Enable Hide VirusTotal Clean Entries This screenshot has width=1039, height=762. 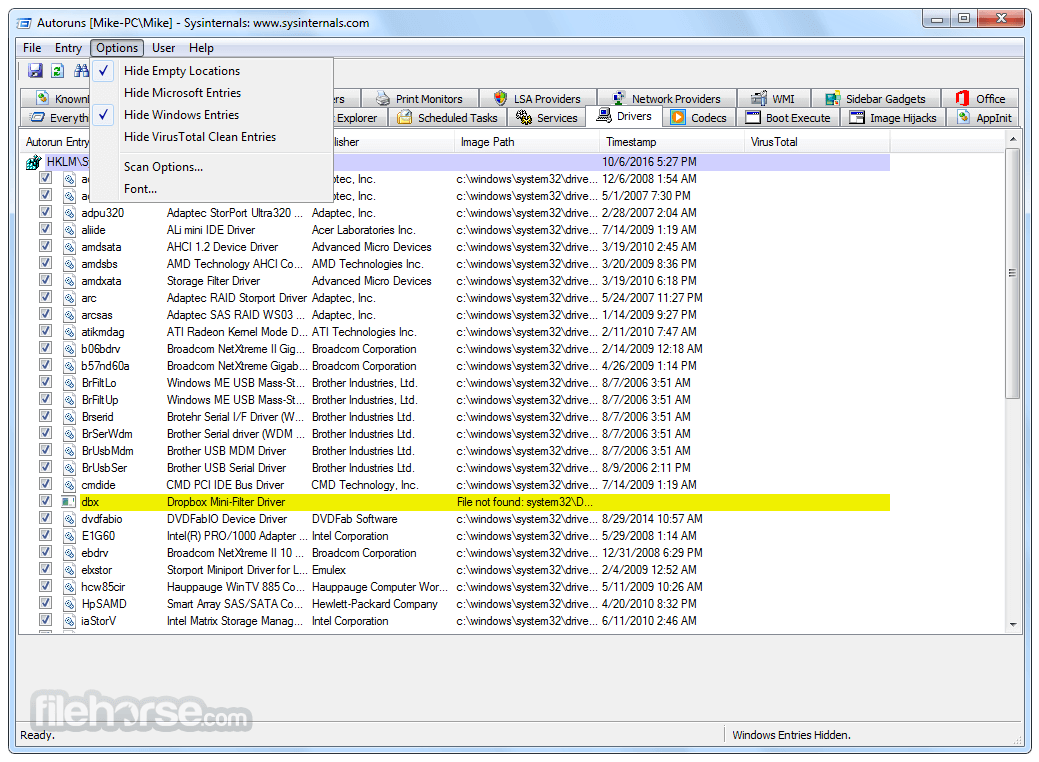point(211,136)
